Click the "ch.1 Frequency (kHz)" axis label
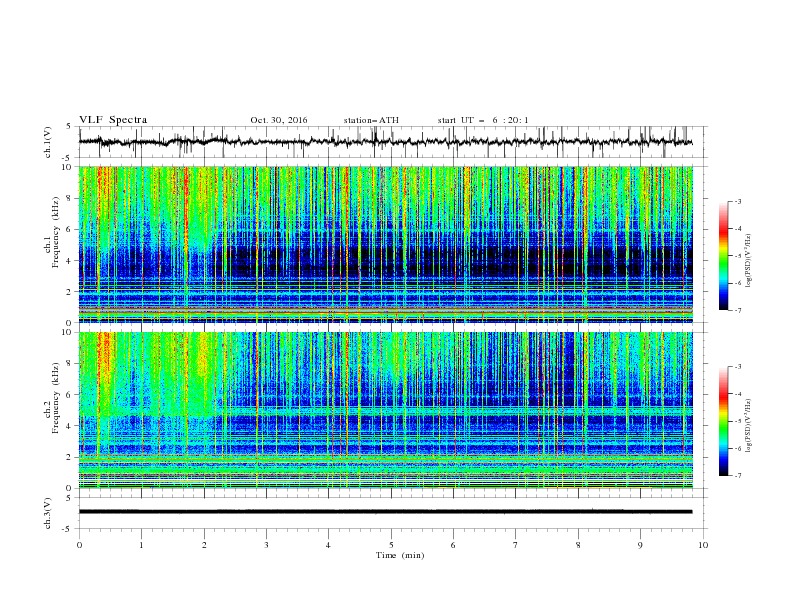This screenshot has height=612, width=792. 52,233
